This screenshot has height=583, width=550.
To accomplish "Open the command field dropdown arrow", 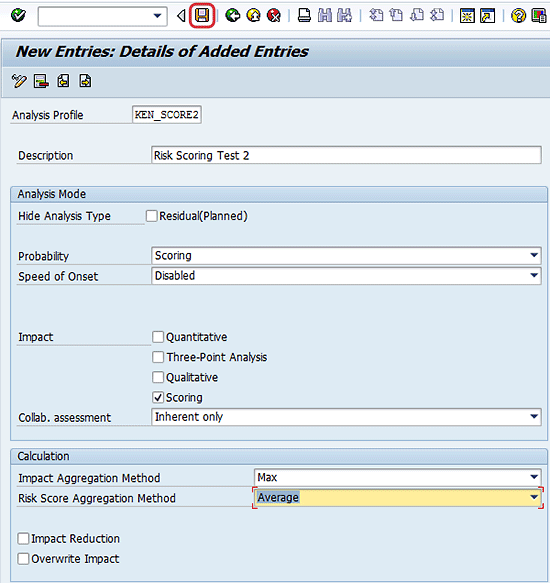I will pos(157,16).
